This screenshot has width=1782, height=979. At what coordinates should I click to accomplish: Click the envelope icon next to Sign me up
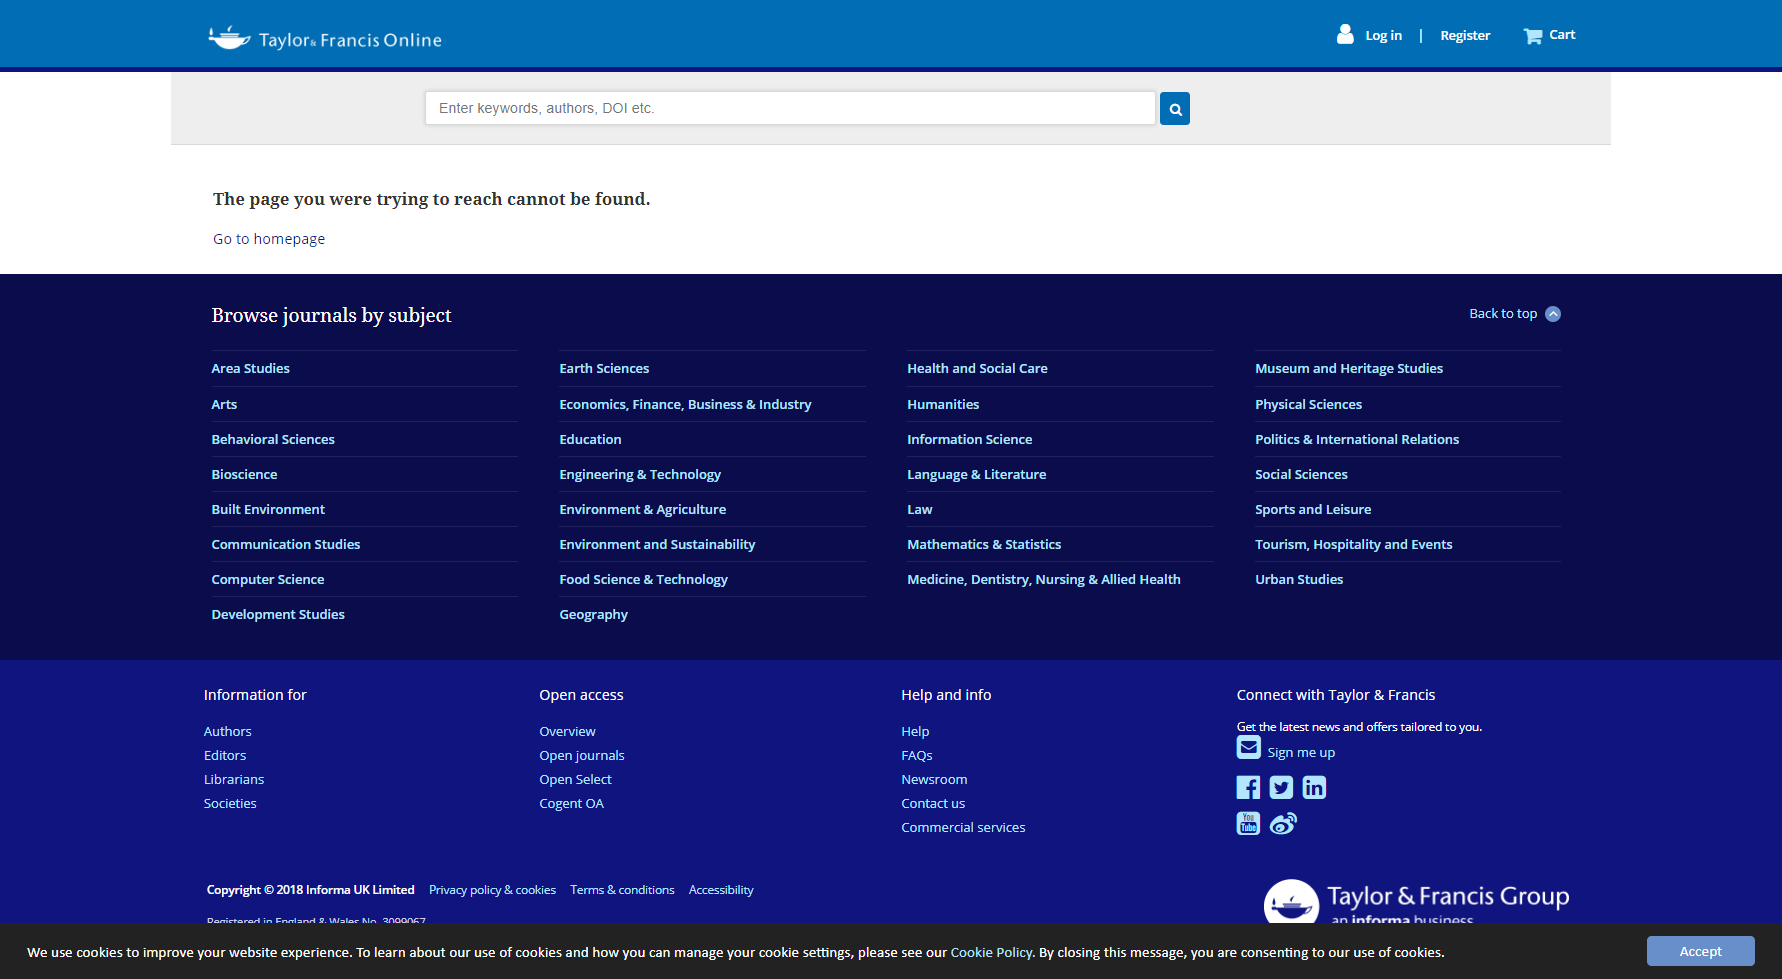[x=1248, y=747]
